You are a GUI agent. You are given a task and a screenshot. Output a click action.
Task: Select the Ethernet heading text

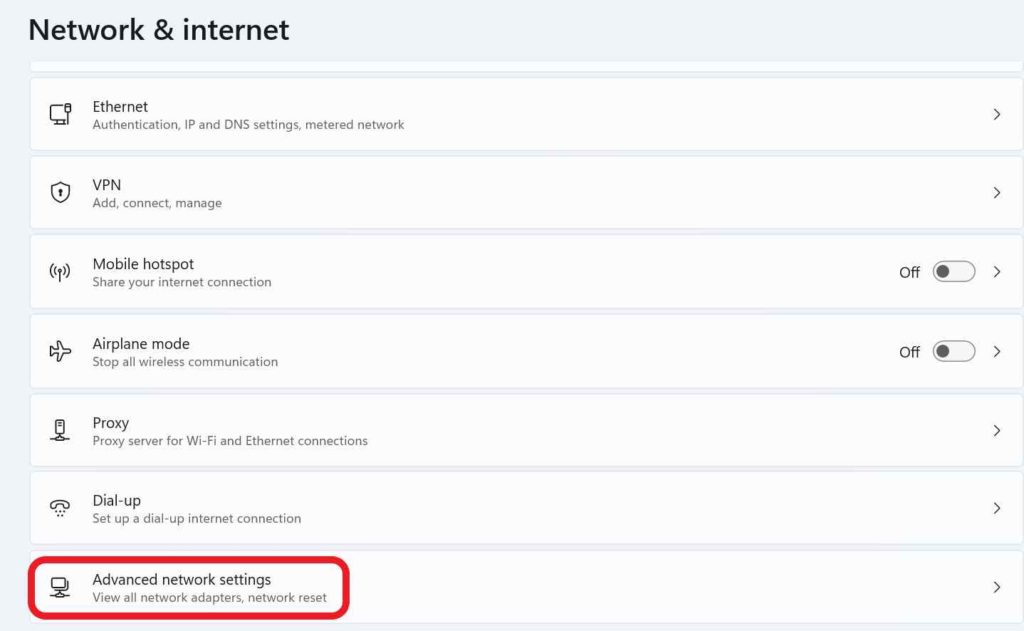tap(120, 106)
